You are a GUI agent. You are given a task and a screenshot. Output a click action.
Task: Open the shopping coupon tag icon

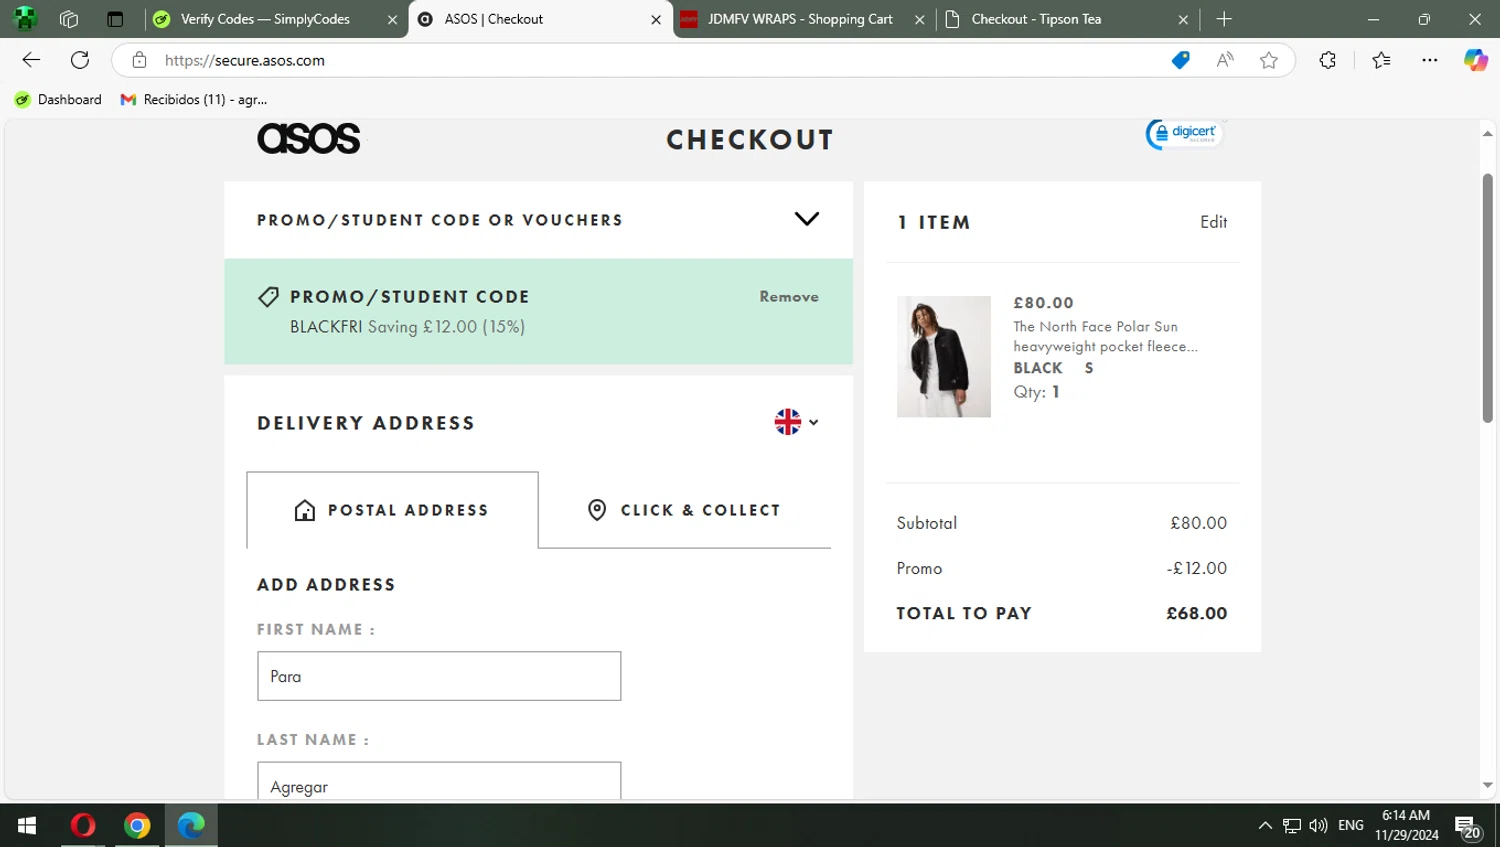(x=1180, y=60)
